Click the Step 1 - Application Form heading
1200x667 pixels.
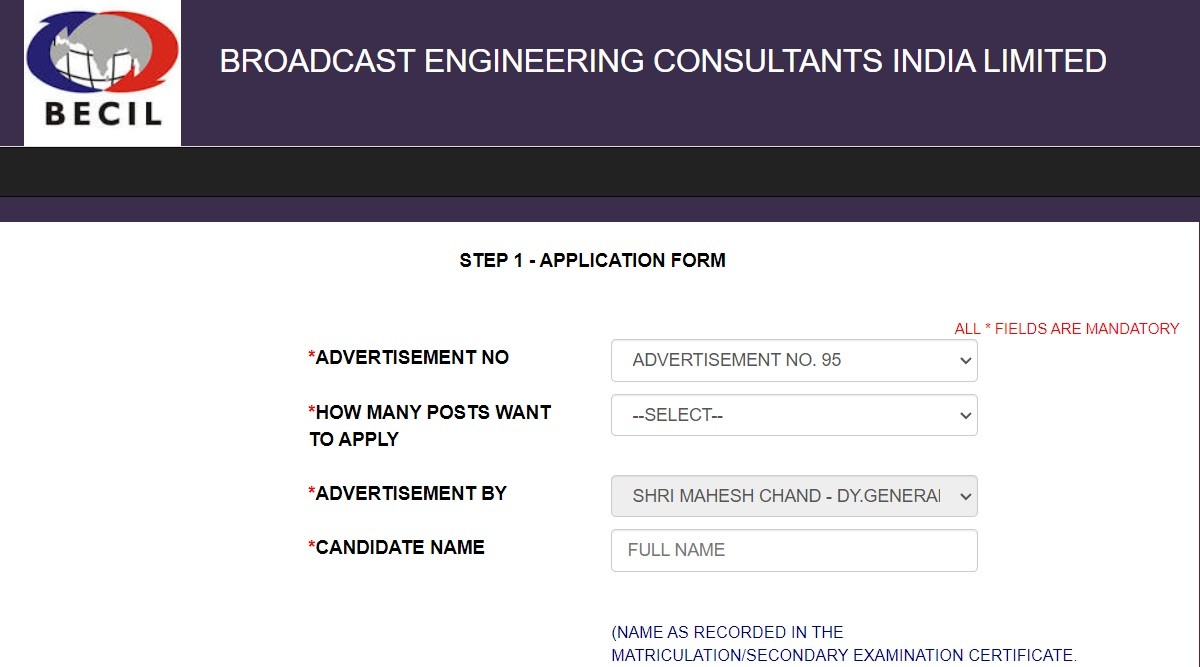pyautogui.click(x=592, y=261)
